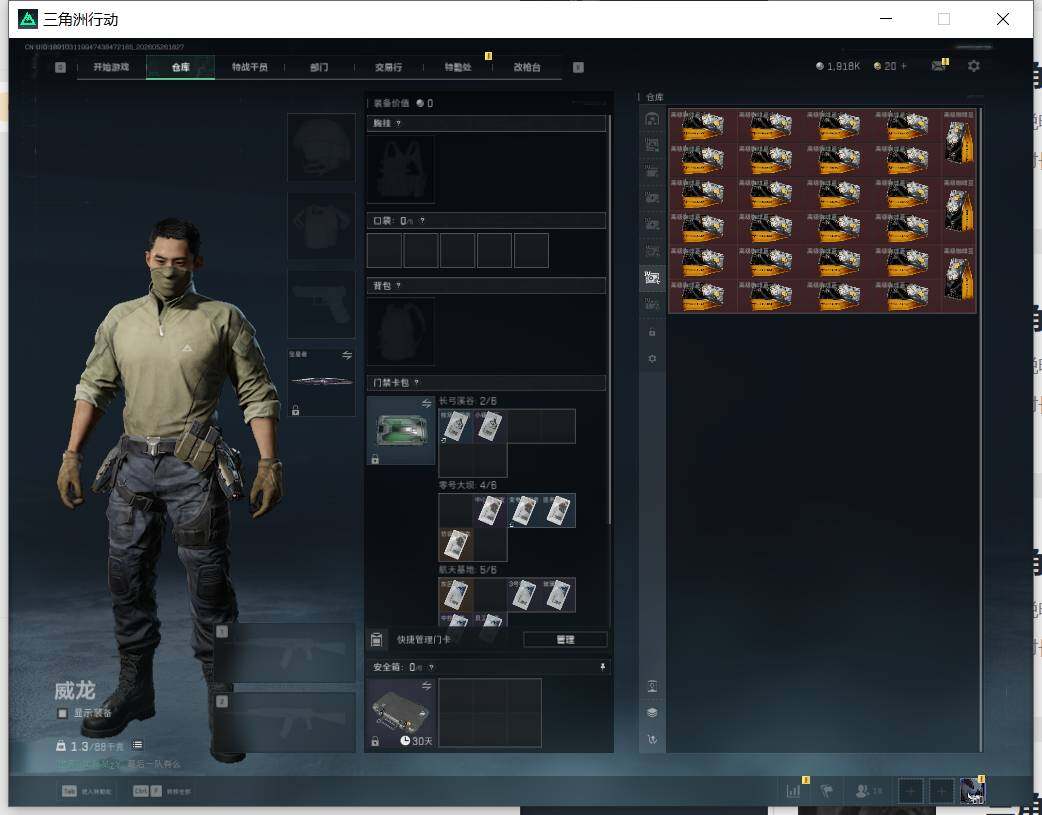Click primary weapon slot 1
Image resolution: width=1042 pixels, height=815 pixels.
284,653
